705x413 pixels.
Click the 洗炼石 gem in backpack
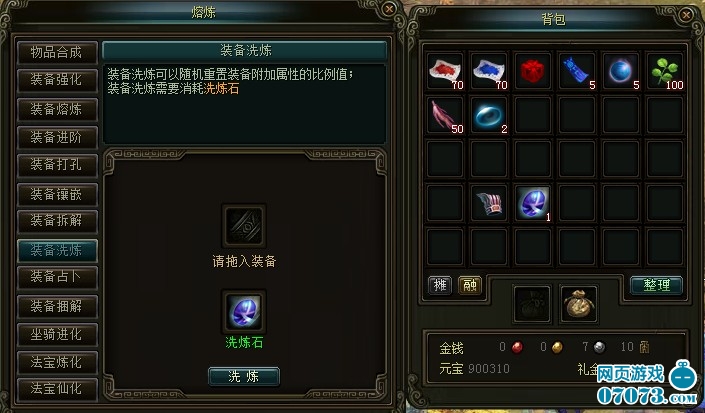point(533,204)
